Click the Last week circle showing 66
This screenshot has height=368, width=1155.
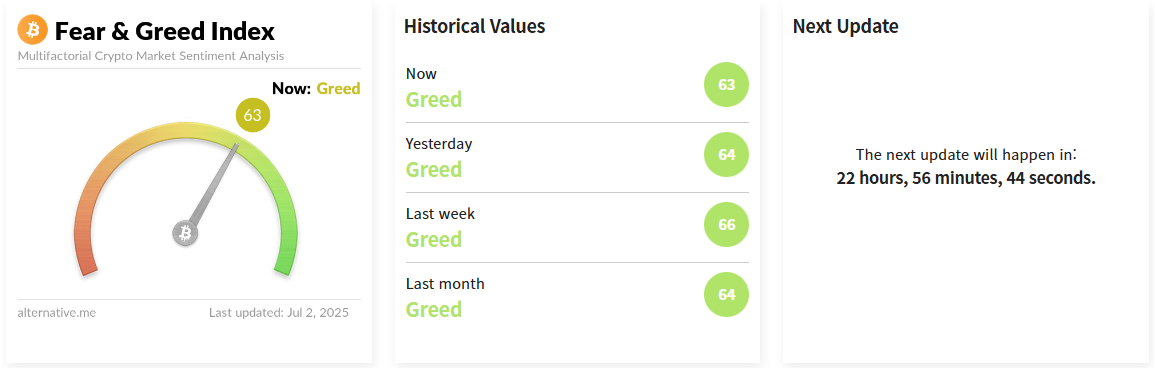pyautogui.click(x=726, y=224)
